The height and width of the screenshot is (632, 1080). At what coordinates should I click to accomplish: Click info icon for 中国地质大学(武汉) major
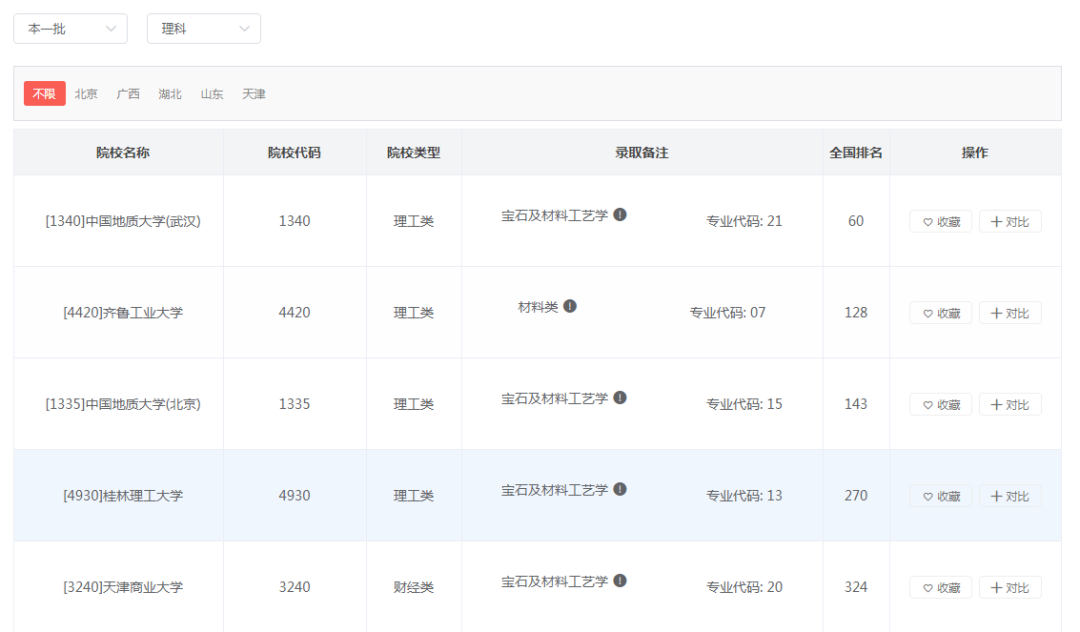620,215
